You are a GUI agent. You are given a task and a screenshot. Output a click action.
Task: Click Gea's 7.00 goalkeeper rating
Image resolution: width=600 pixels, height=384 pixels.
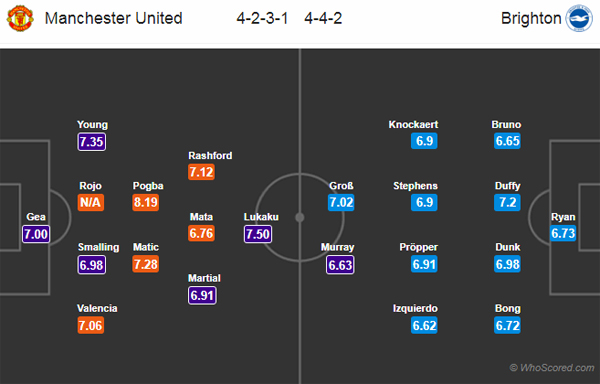click(36, 234)
